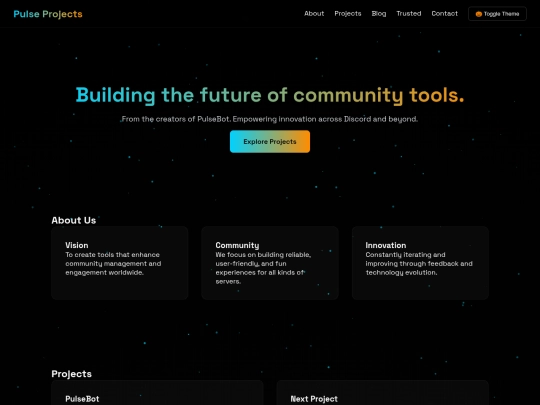Click the Pulse Projects logo

[x=48, y=14]
